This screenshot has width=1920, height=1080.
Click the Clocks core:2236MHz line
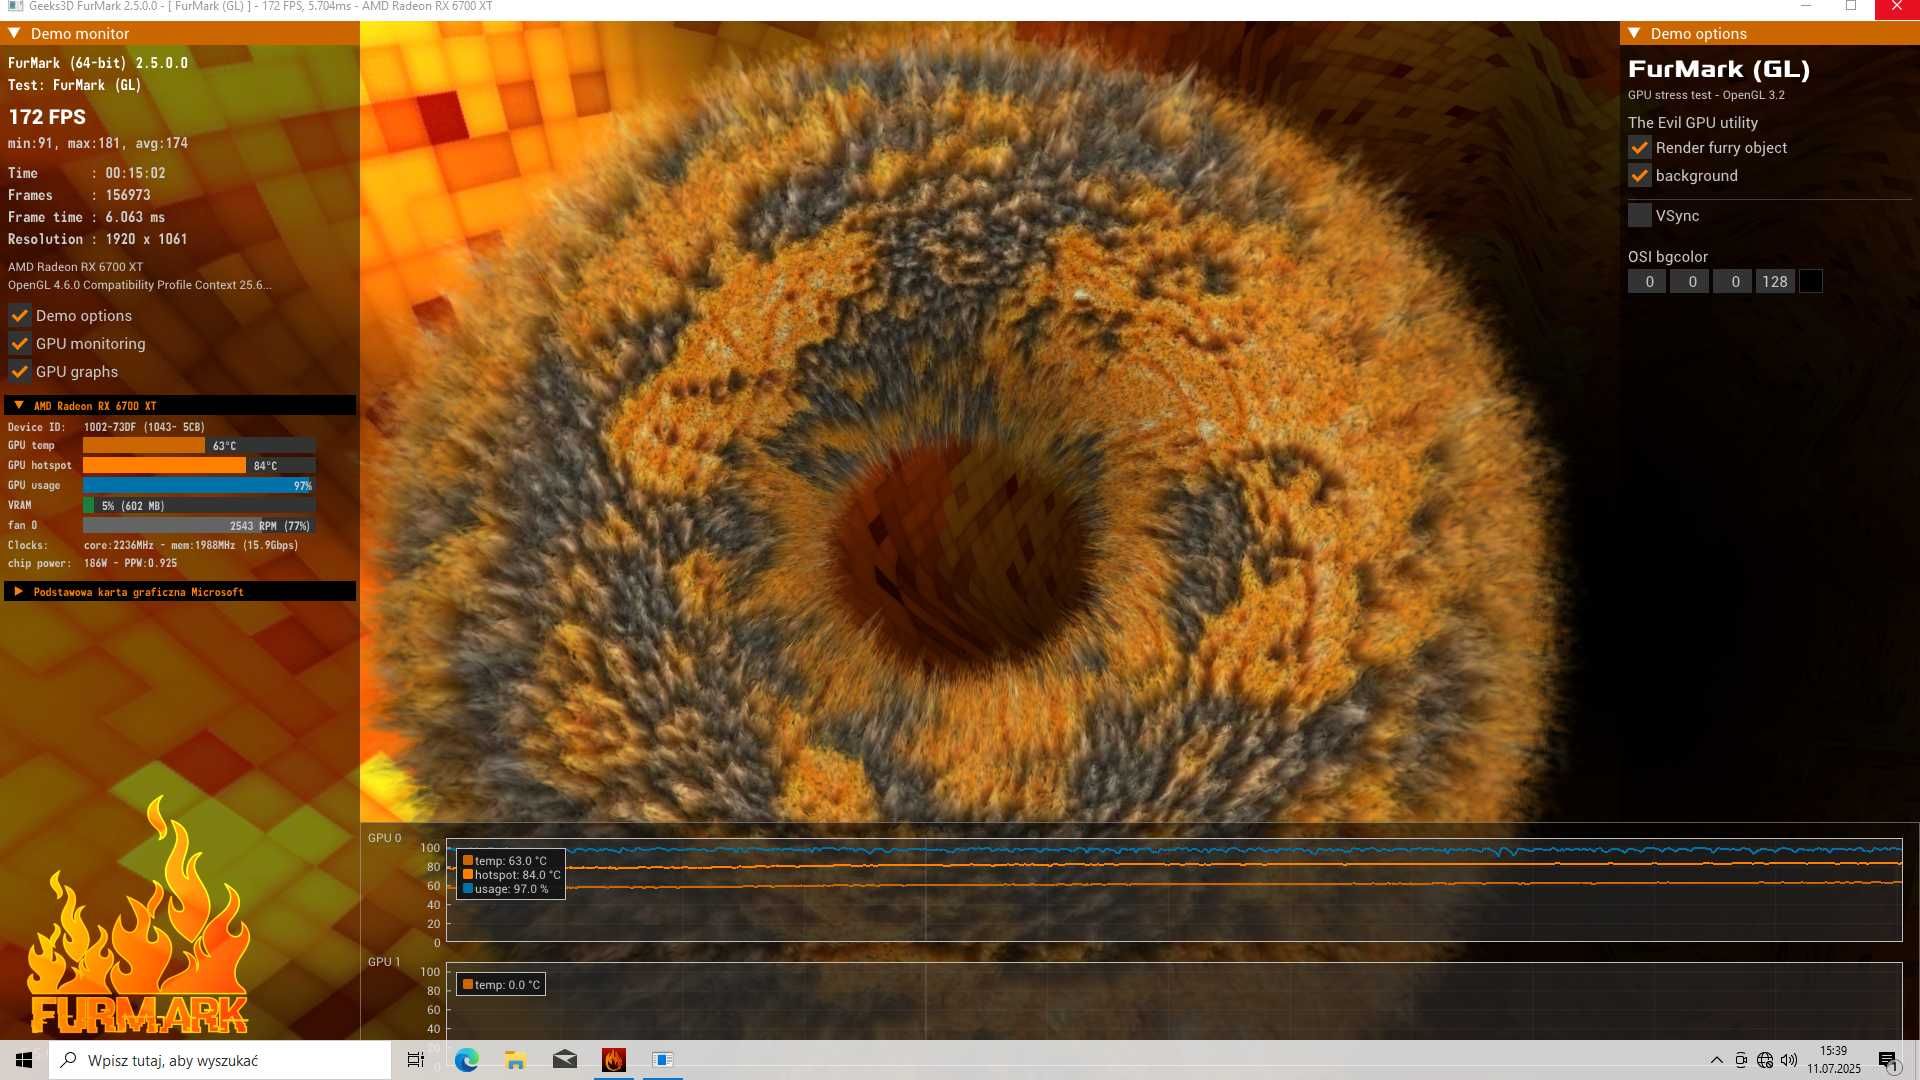[153, 545]
